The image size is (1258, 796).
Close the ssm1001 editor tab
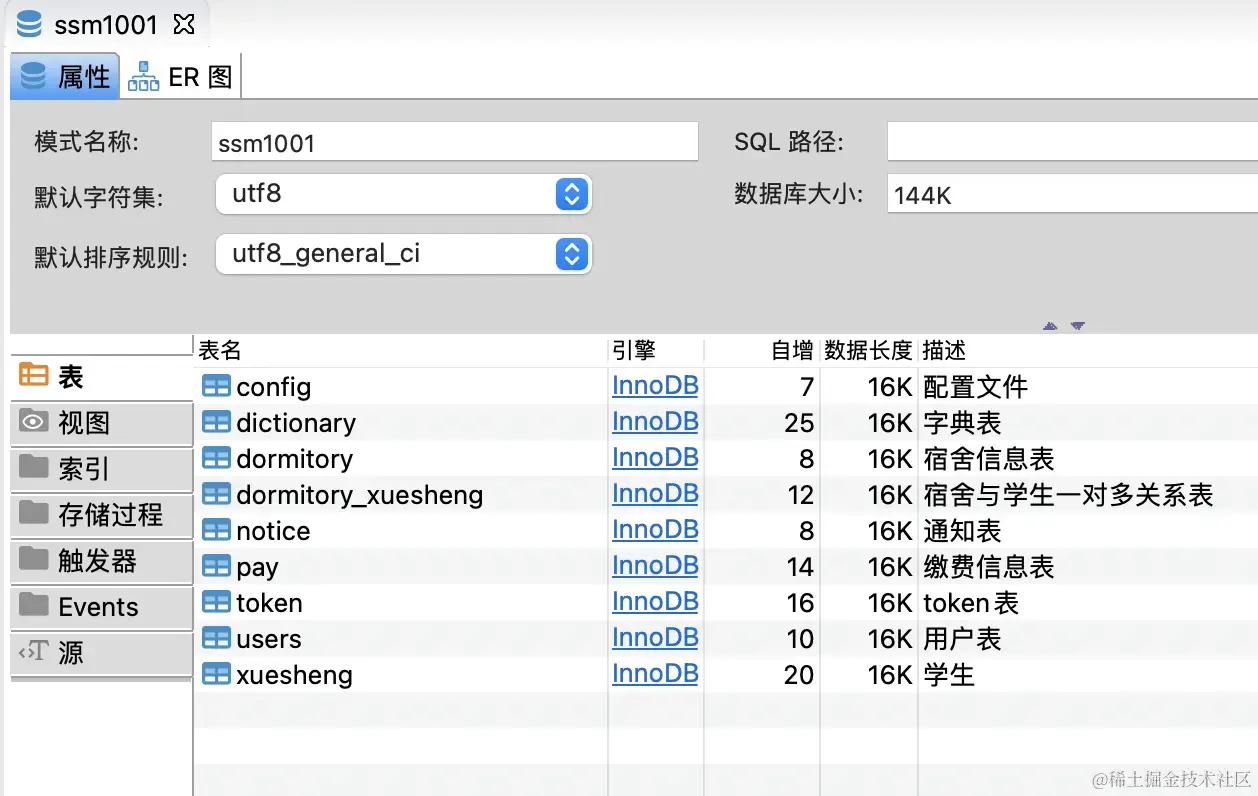coord(184,24)
